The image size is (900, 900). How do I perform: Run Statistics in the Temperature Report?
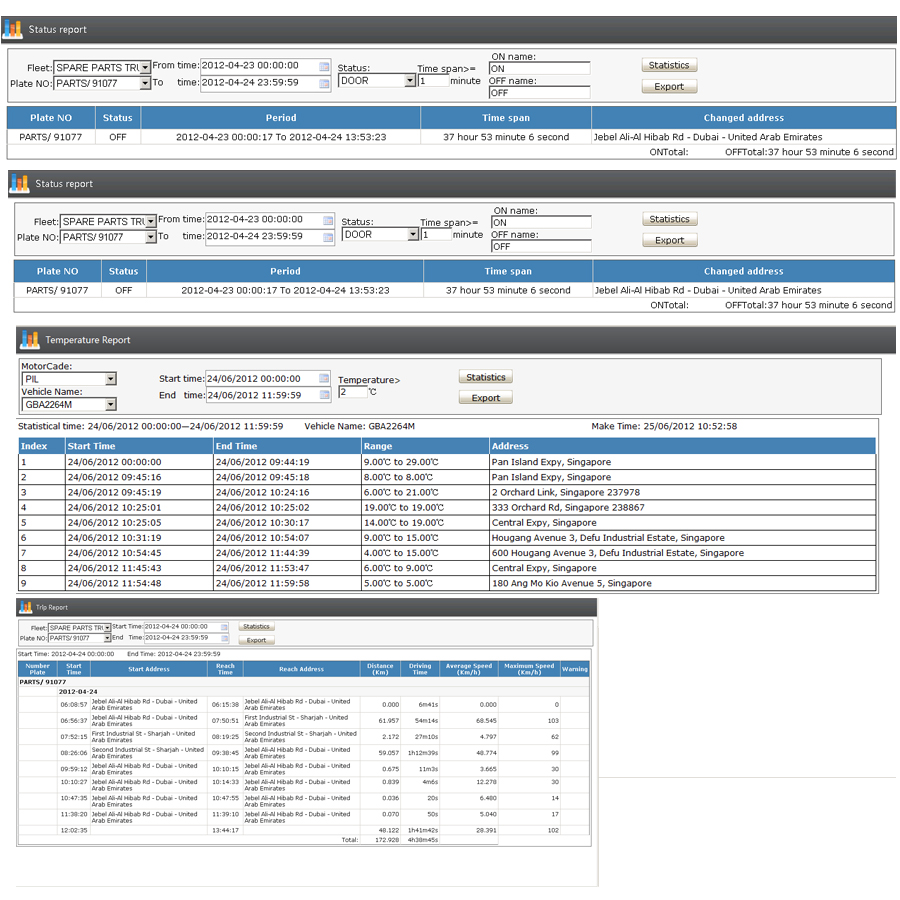(486, 377)
